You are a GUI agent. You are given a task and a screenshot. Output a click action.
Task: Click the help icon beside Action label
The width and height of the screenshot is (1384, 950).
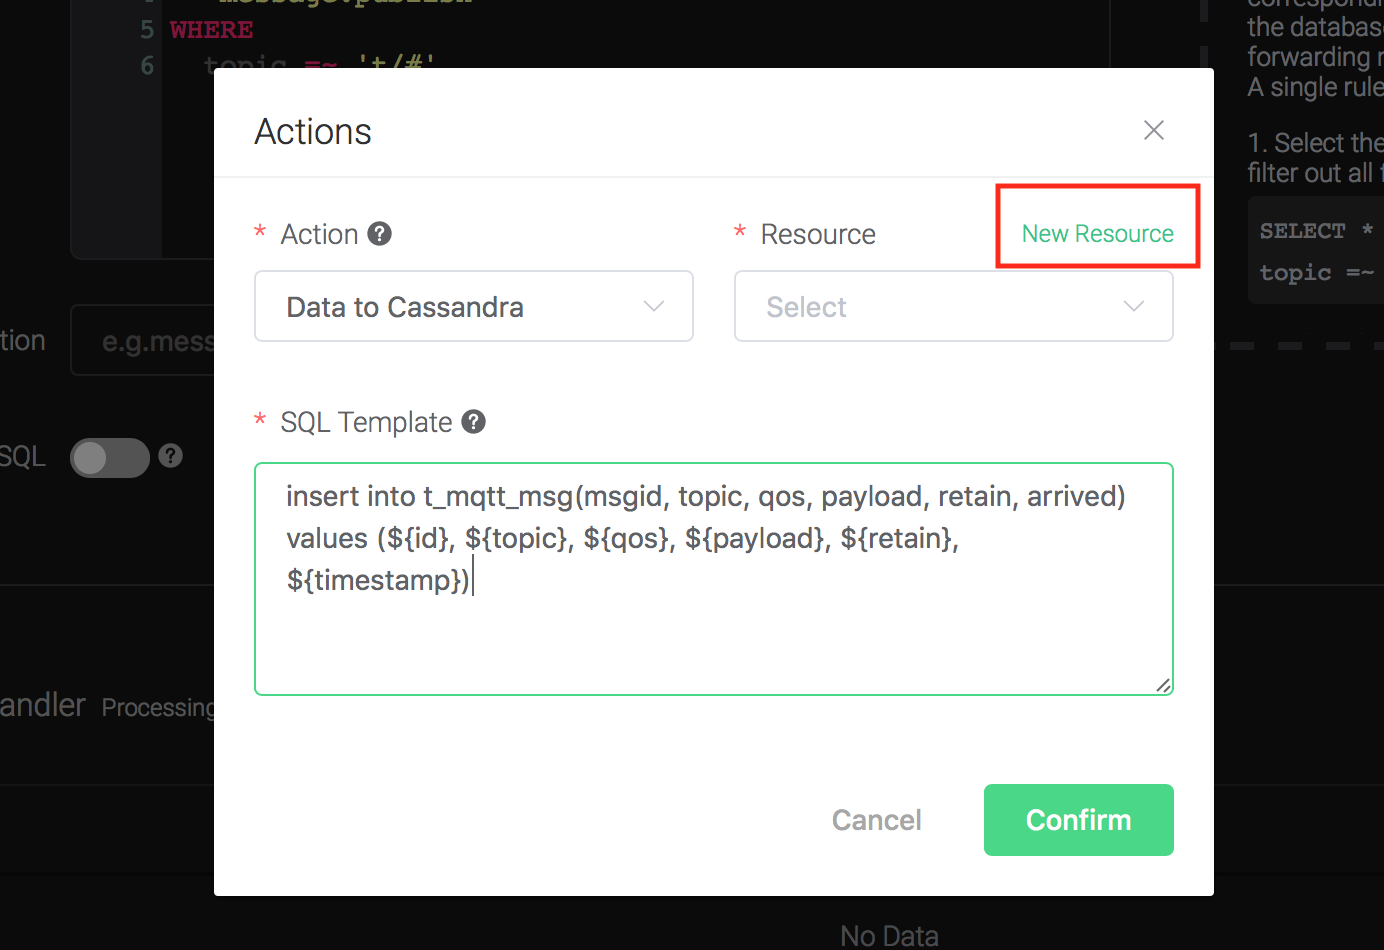[380, 234]
